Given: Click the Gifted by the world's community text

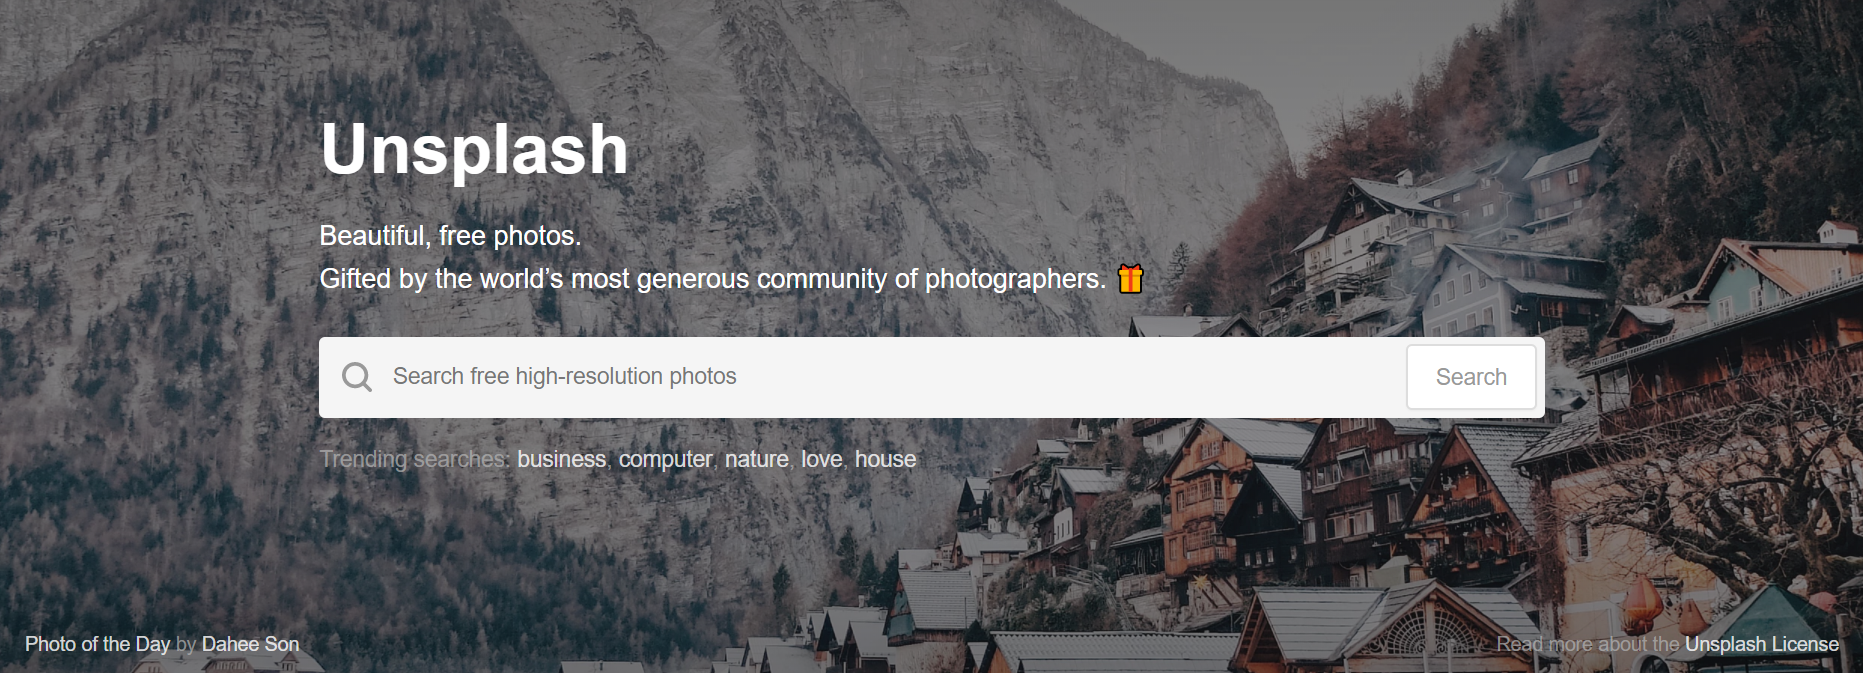Looking at the screenshot, I should (x=712, y=278).
